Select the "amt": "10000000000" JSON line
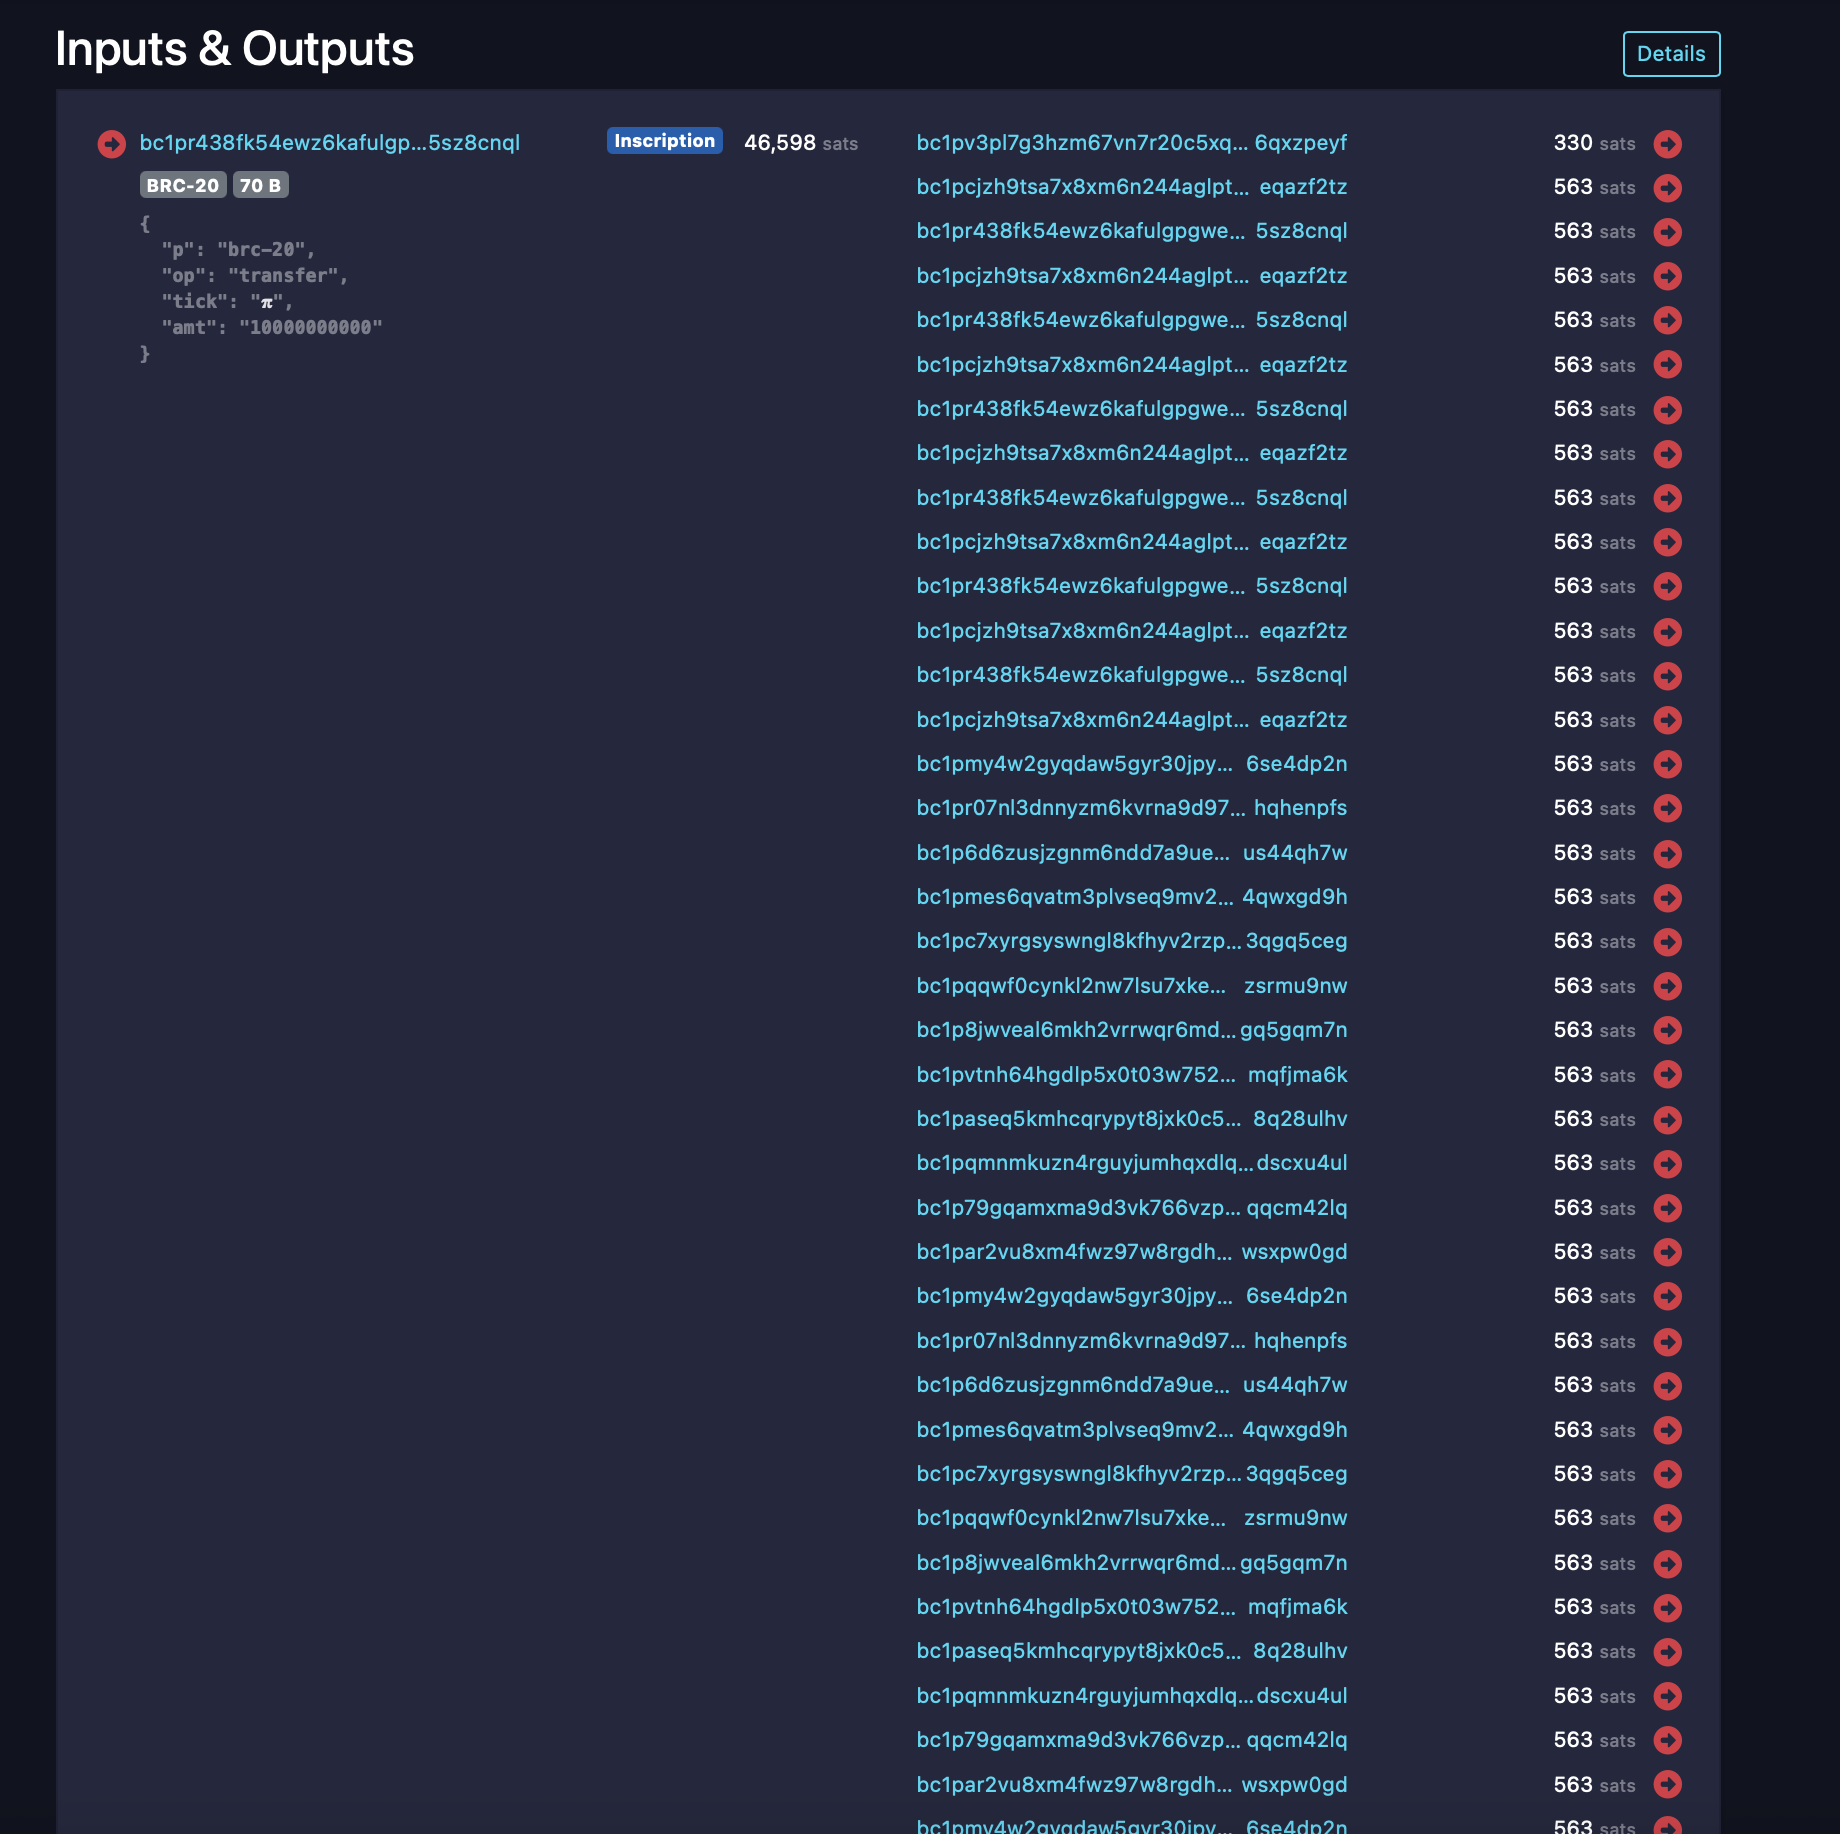 [272, 327]
